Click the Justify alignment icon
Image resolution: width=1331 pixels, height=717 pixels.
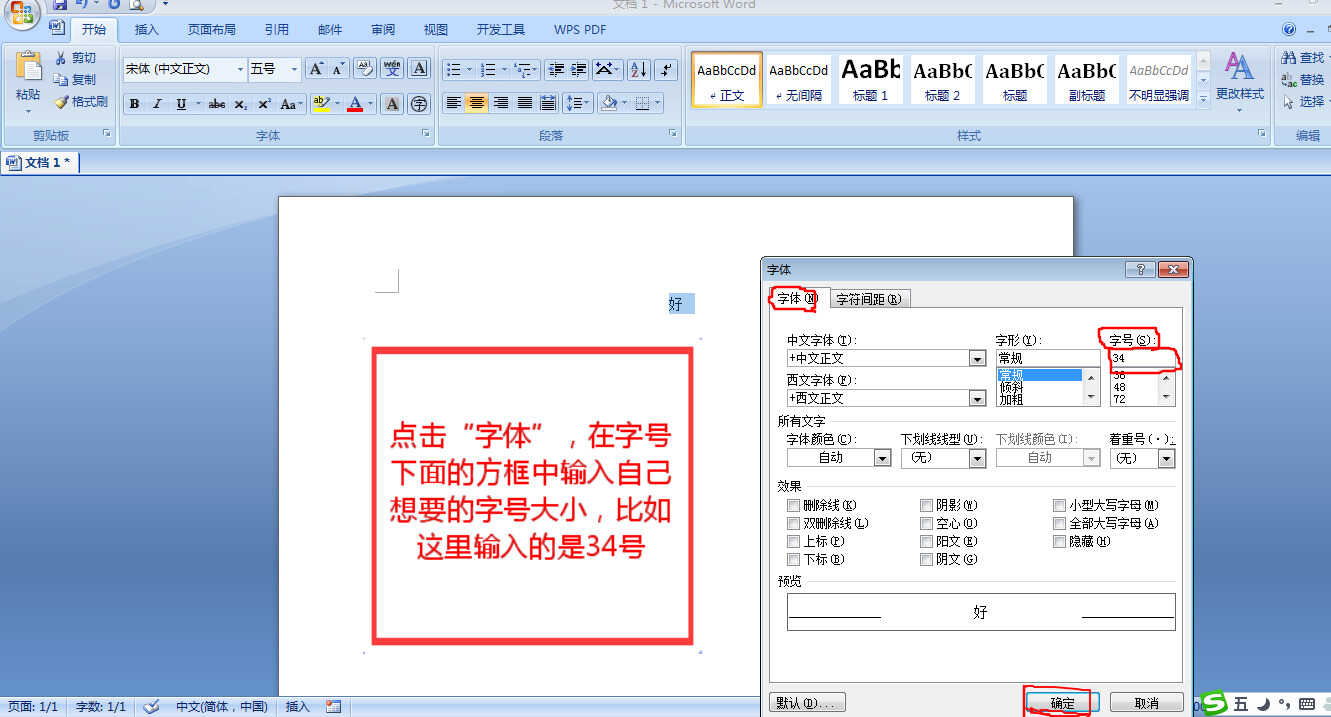click(525, 103)
